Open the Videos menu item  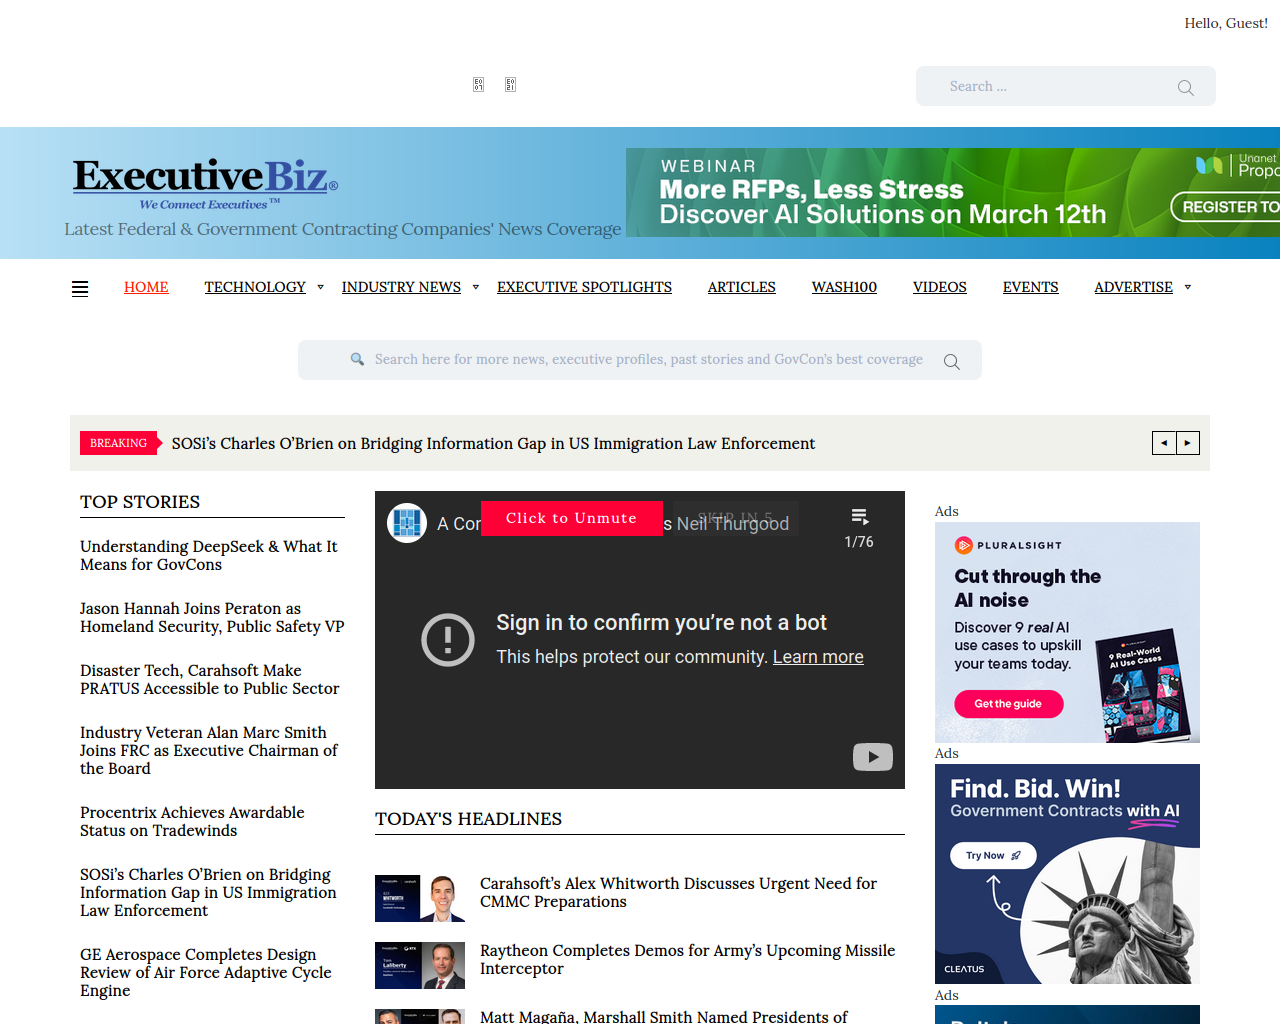(x=940, y=287)
